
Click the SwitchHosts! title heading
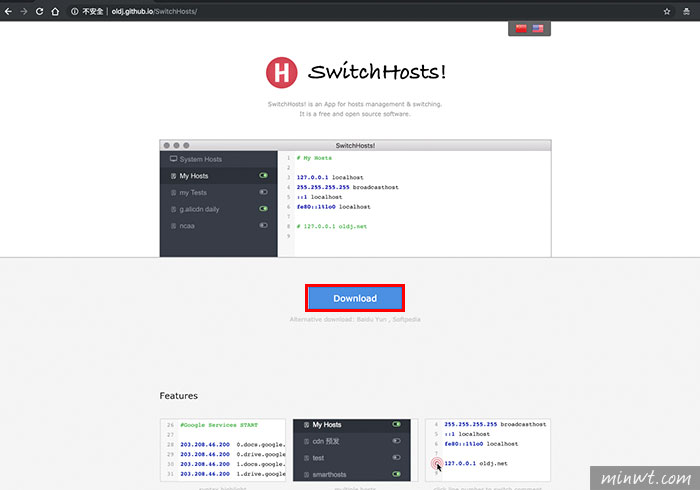pos(377,72)
